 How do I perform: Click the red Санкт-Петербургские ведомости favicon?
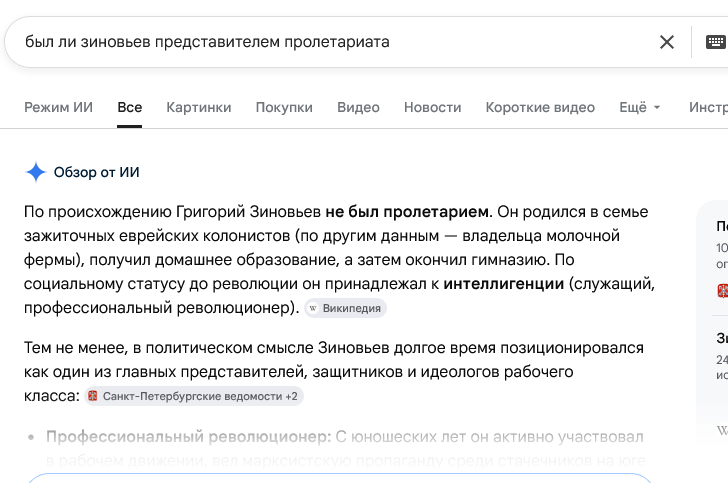93,396
